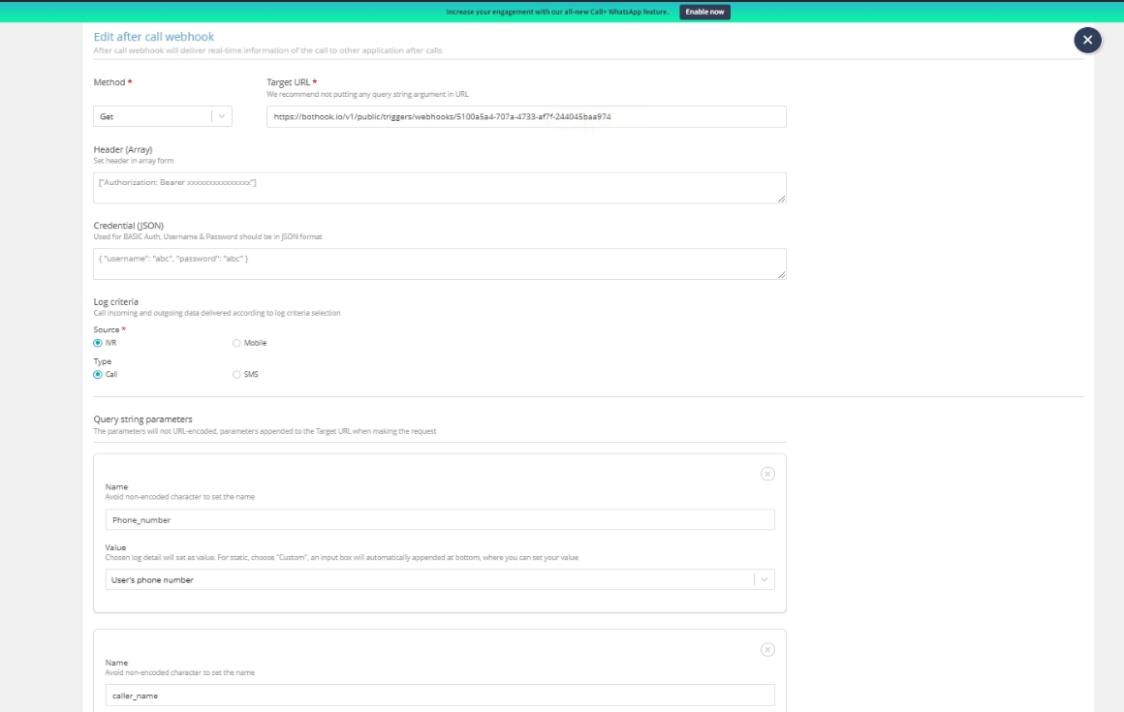Focus the Header (Array) text area
Viewport: 1124px width, 712px height.
pyautogui.click(x=439, y=188)
